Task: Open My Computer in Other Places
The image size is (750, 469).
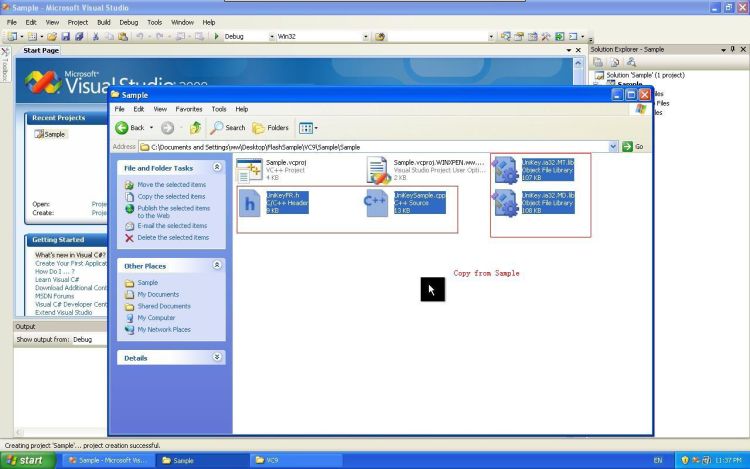Action: [x=156, y=318]
